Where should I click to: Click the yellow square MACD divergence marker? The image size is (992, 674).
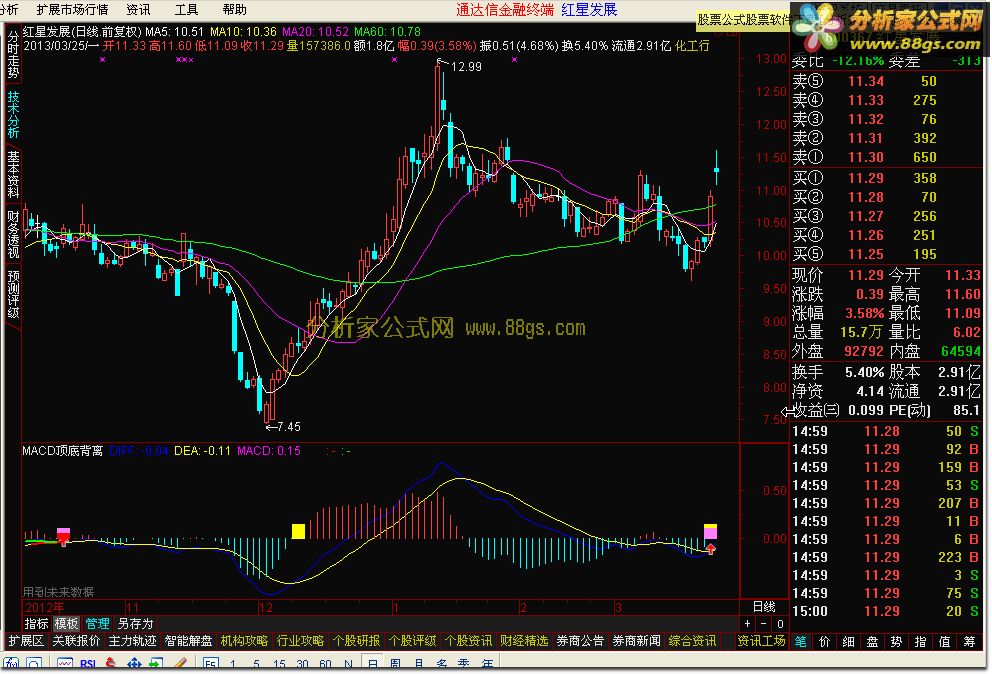tap(299, 531)
